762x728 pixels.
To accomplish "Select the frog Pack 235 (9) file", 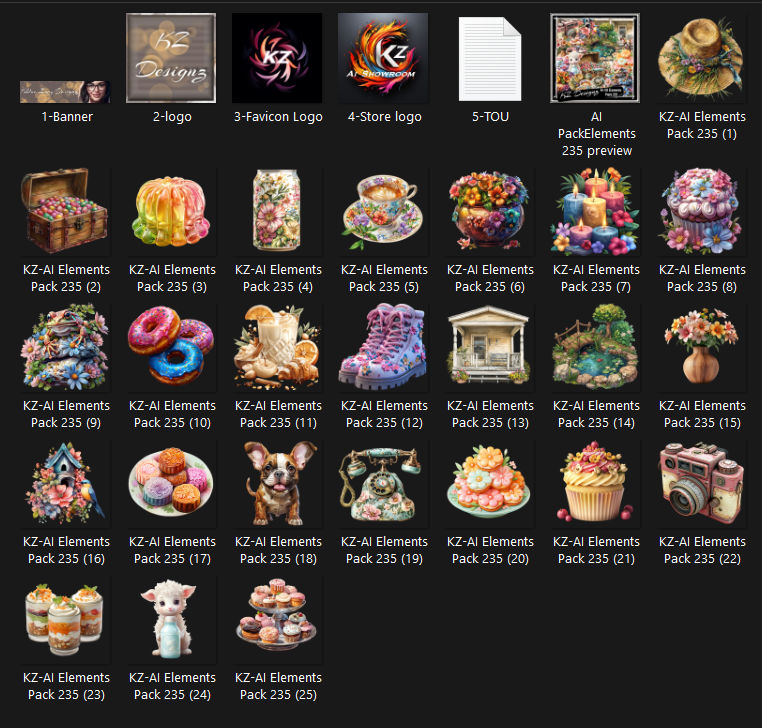I will pos(65,347).
